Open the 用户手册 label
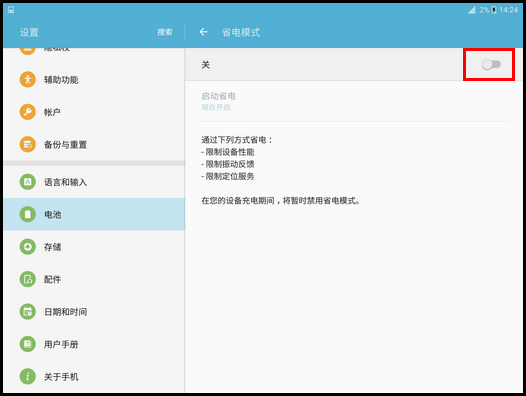The width and height of the screenshot is (526, 396). tap(61, 344)
